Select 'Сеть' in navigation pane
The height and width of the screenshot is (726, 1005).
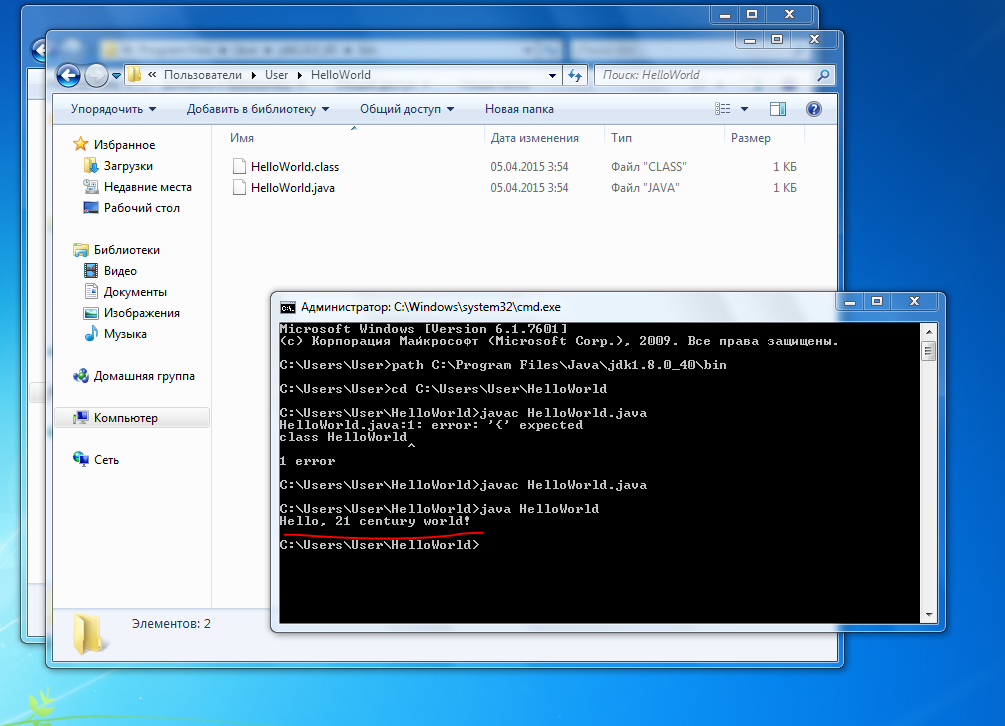pos(106,460)
